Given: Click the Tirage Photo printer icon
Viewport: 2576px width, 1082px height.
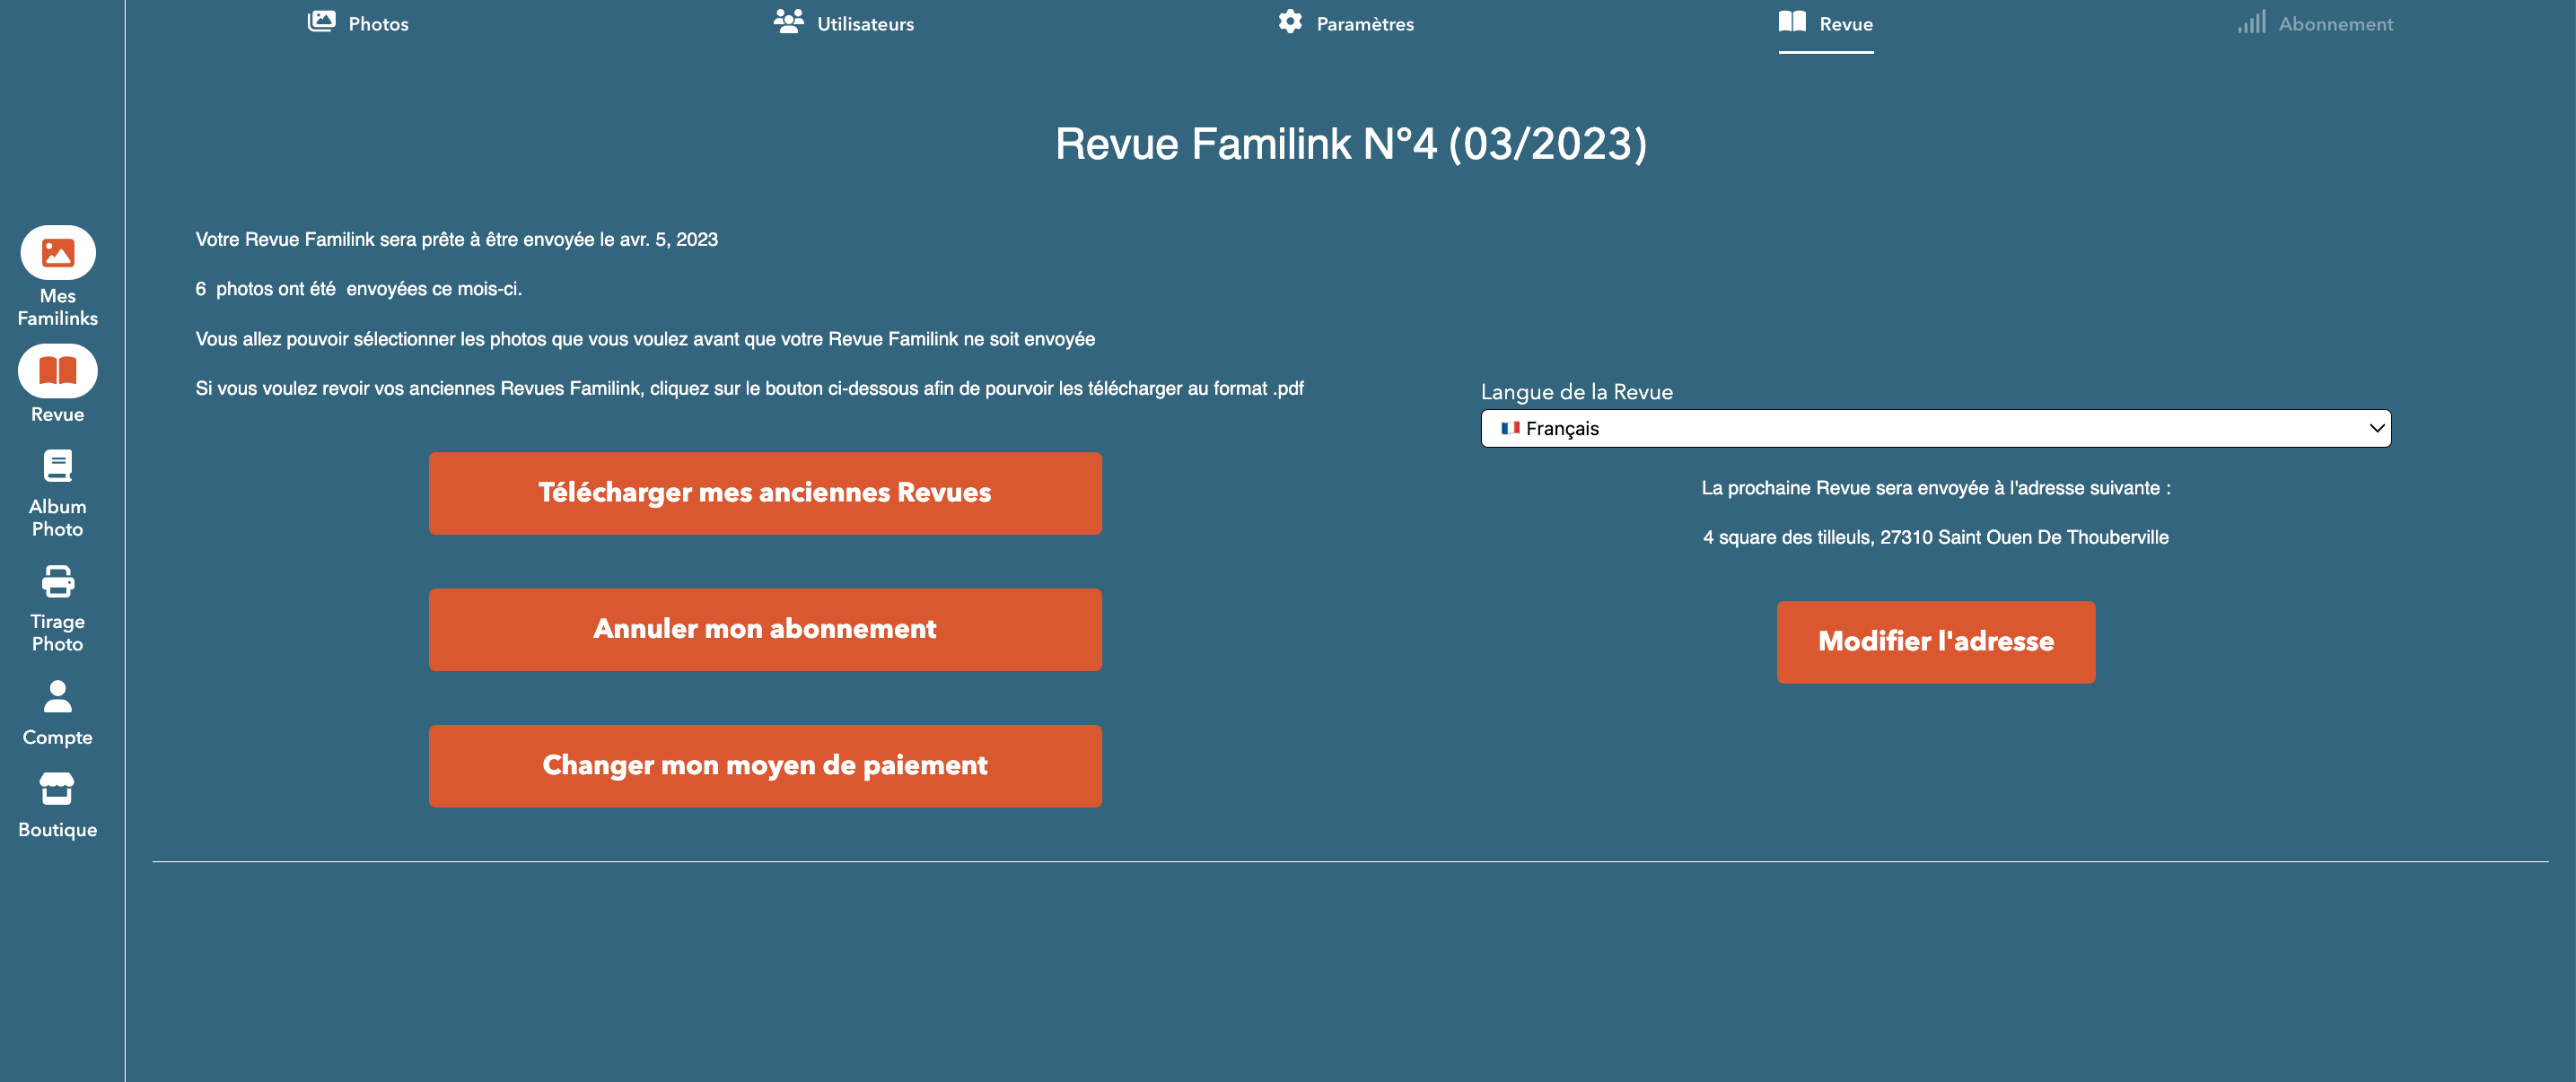Looking at the screenshot, I should [x=58, y=581].
